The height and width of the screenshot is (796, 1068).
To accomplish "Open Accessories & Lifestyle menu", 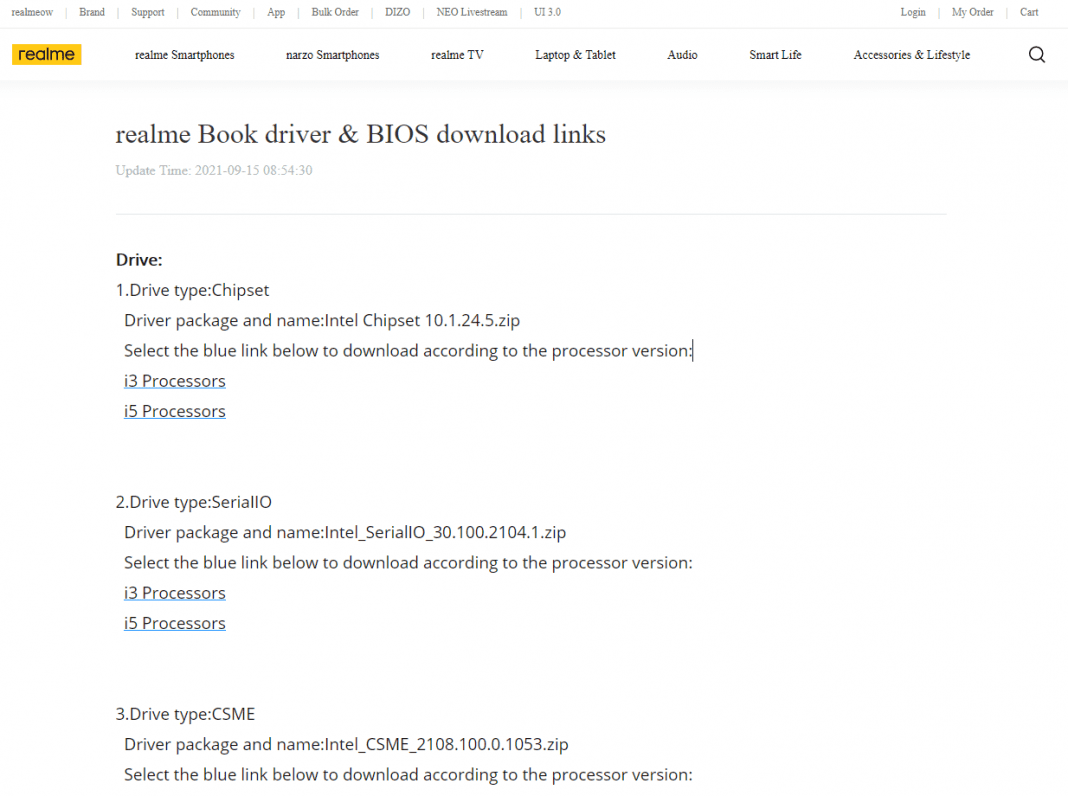I will 911,55.
